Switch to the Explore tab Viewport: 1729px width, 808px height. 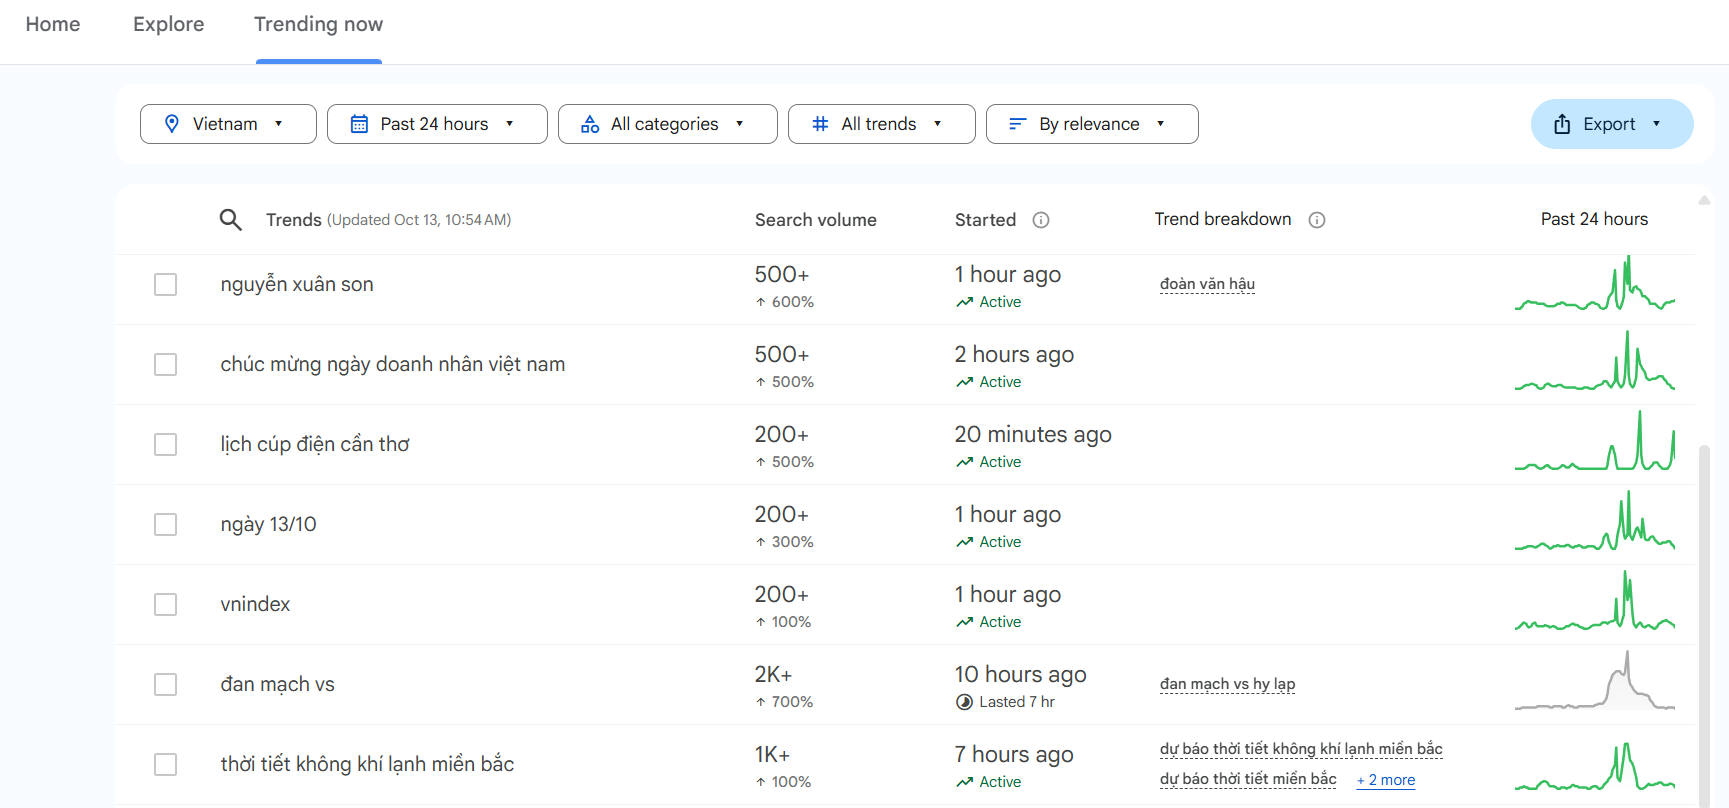[x=168, y=24]
